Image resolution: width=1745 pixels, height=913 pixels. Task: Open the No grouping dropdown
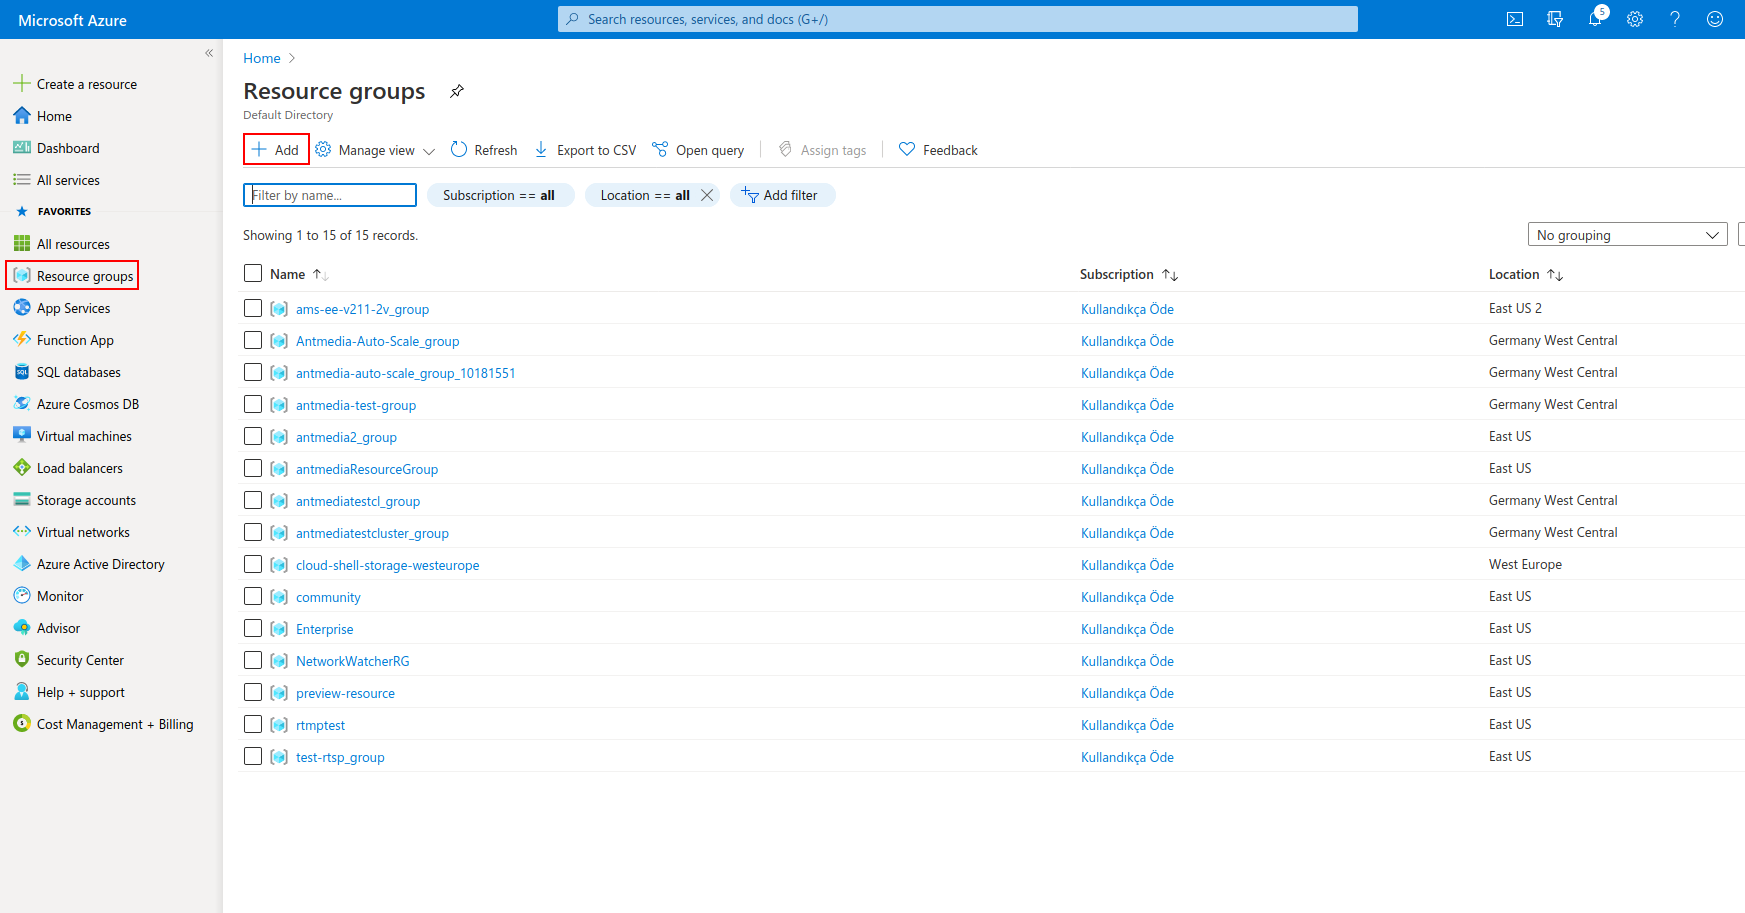1627,235
